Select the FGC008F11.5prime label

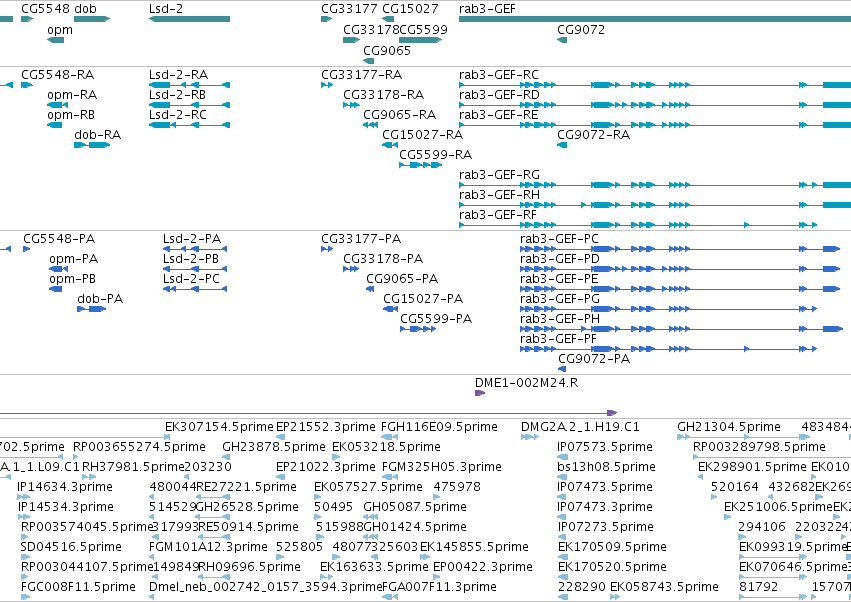[78, 587]
